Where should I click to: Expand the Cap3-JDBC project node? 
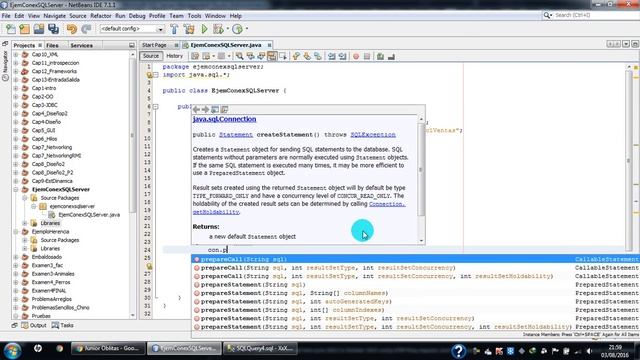tap(16, 105)
